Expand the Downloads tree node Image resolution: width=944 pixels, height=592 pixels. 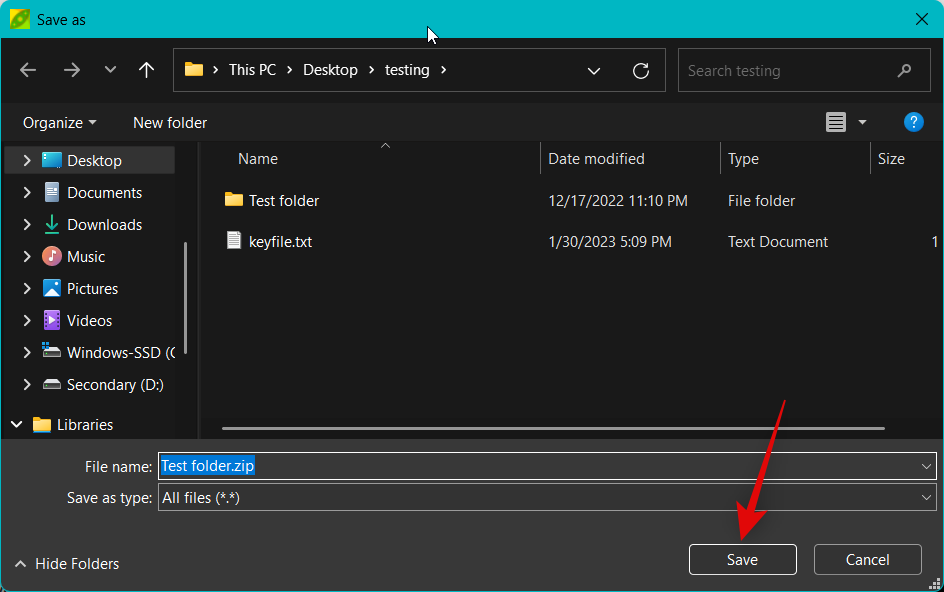[27, 225]
